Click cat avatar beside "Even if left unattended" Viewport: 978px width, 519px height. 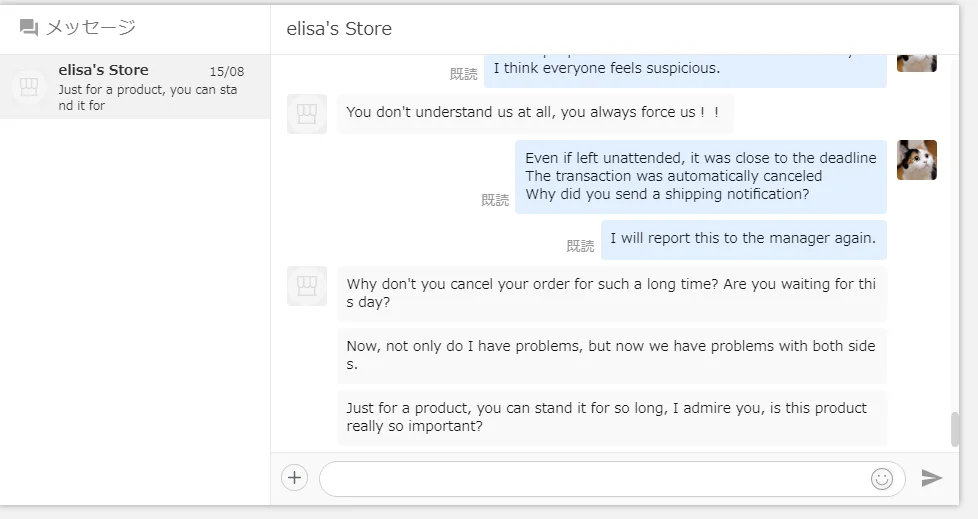916,160
